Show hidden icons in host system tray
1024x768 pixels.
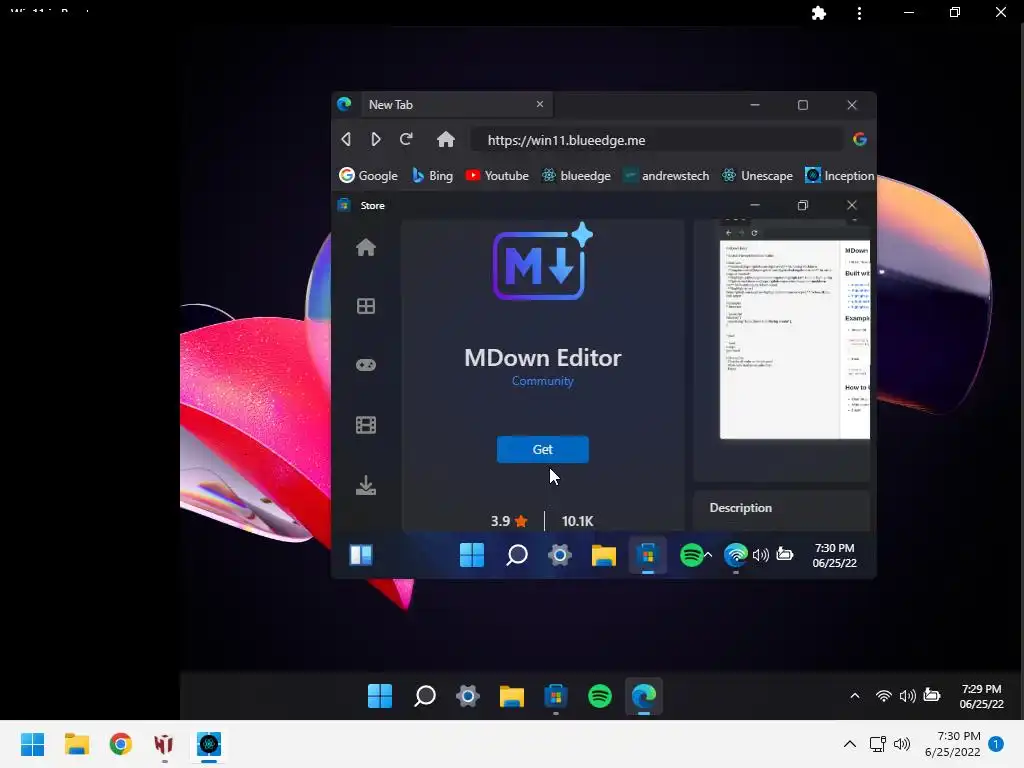tap(850, 744)
